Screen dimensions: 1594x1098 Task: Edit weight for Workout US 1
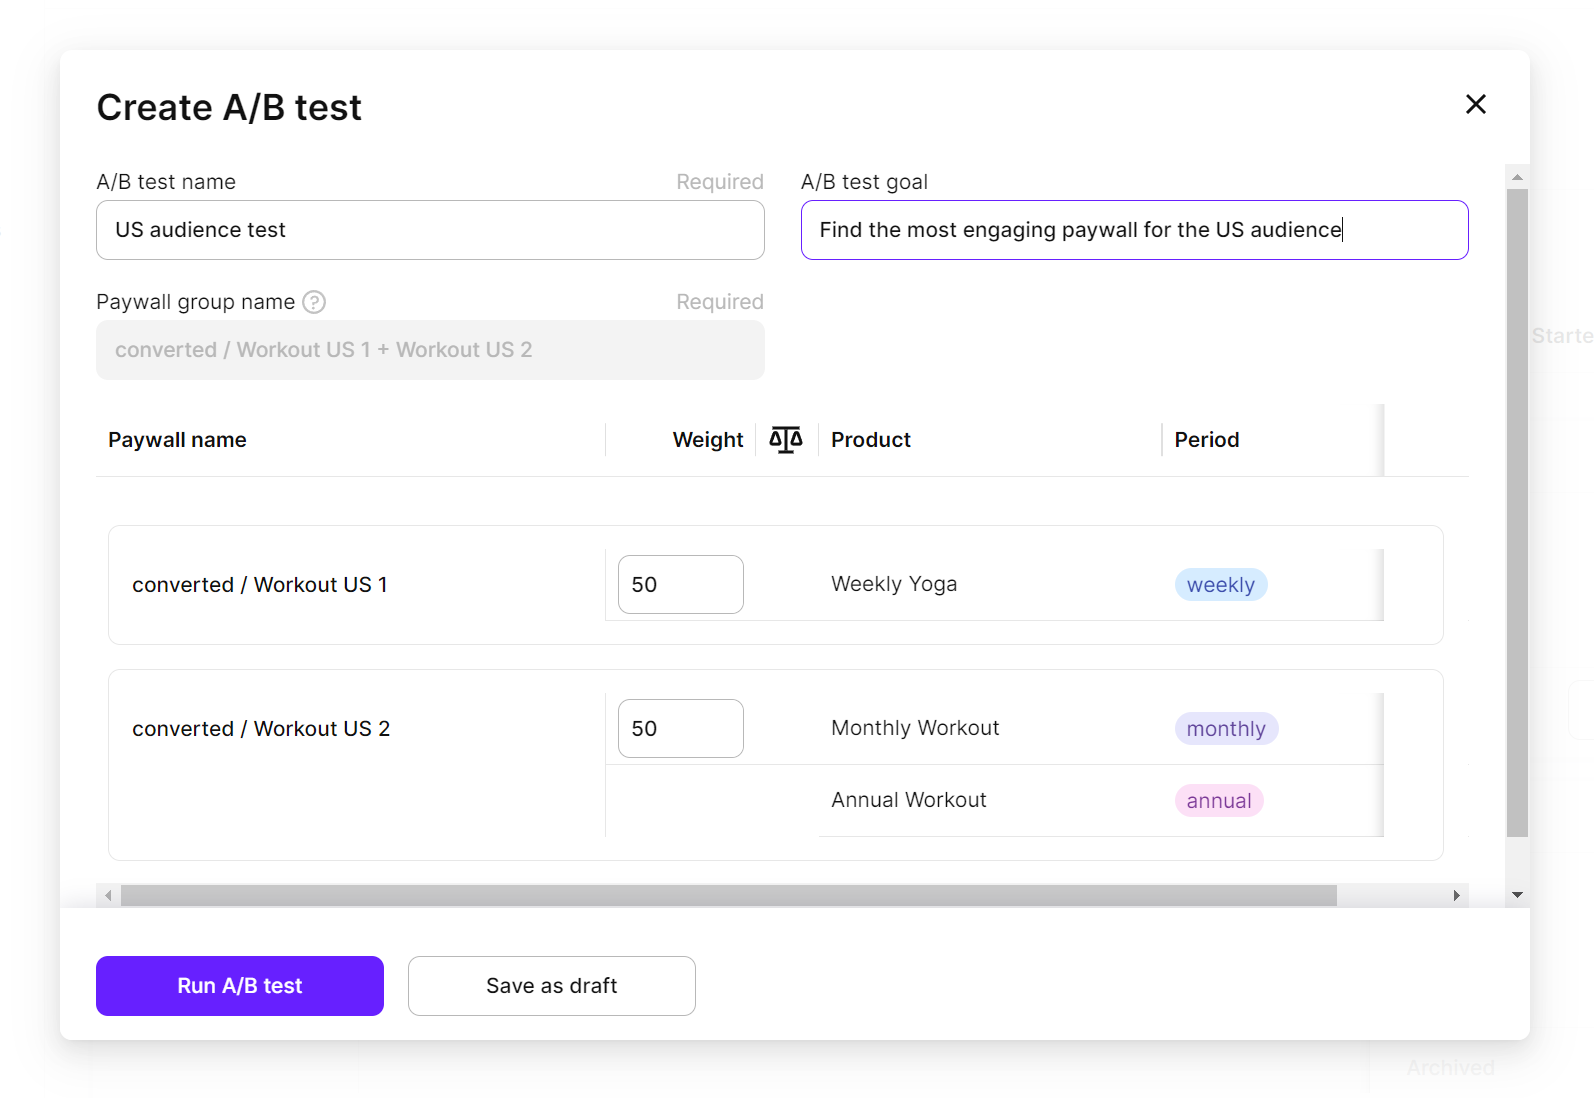coord(680,584)
